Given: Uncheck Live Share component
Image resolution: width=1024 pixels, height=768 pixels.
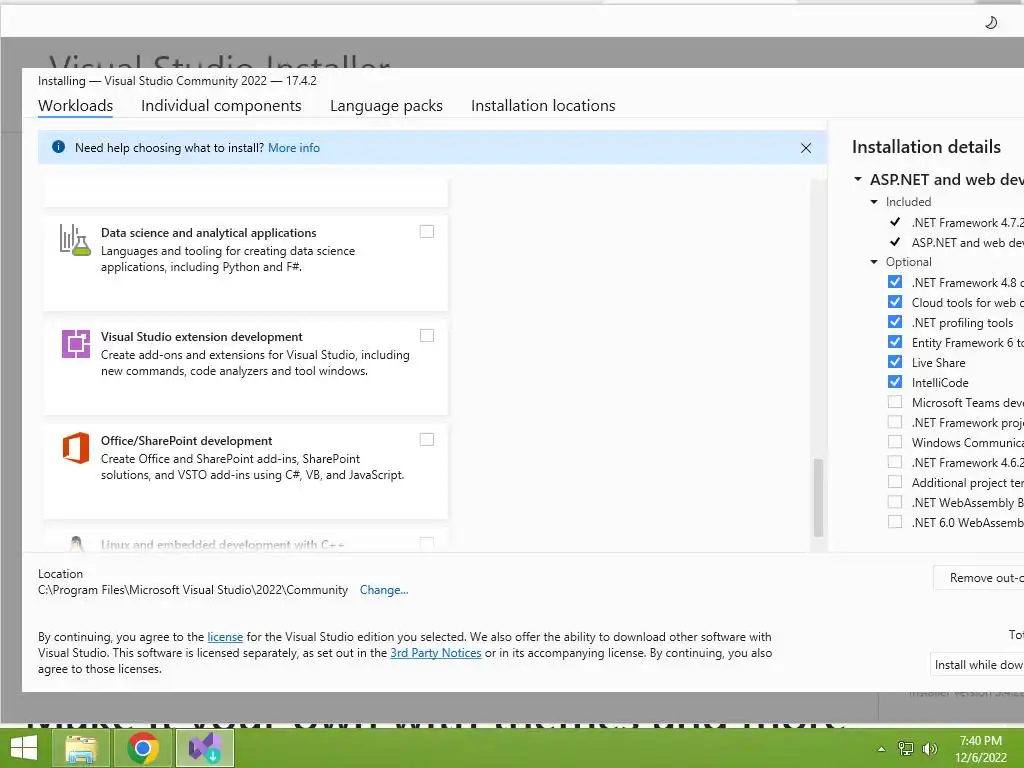Looking at the screenshot, I should tap(895, 362).
